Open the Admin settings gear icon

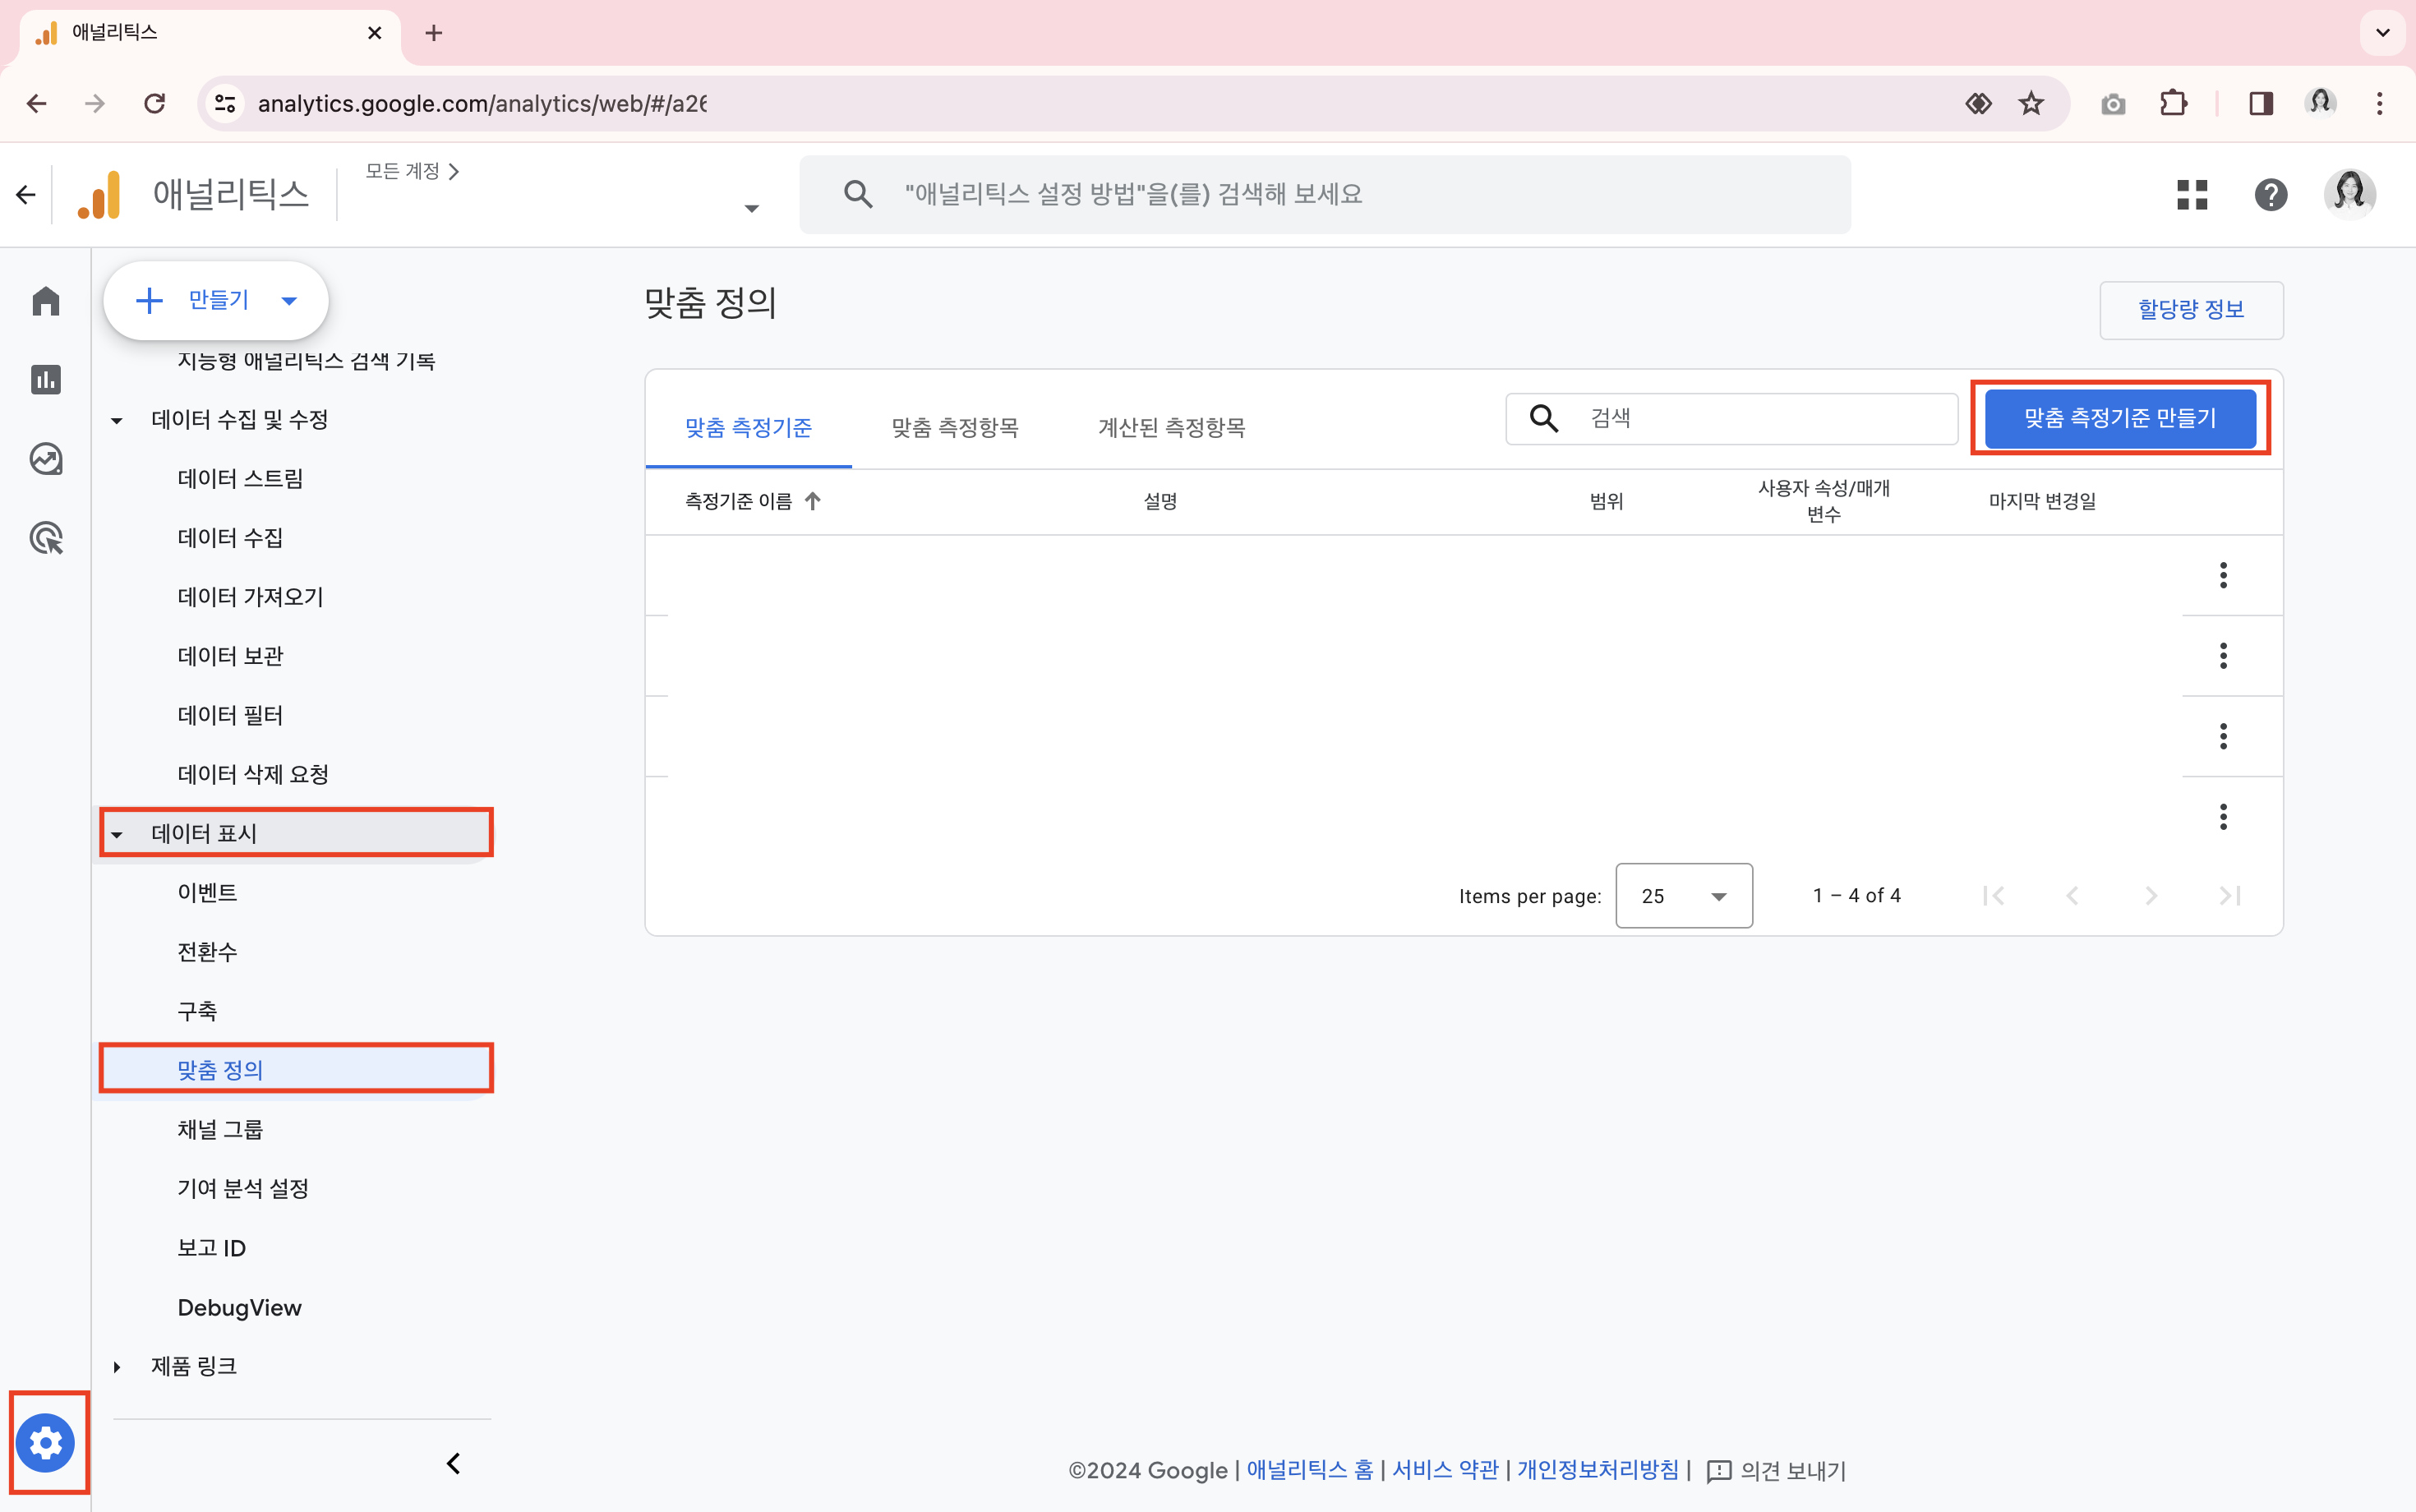click(46, 1442)
